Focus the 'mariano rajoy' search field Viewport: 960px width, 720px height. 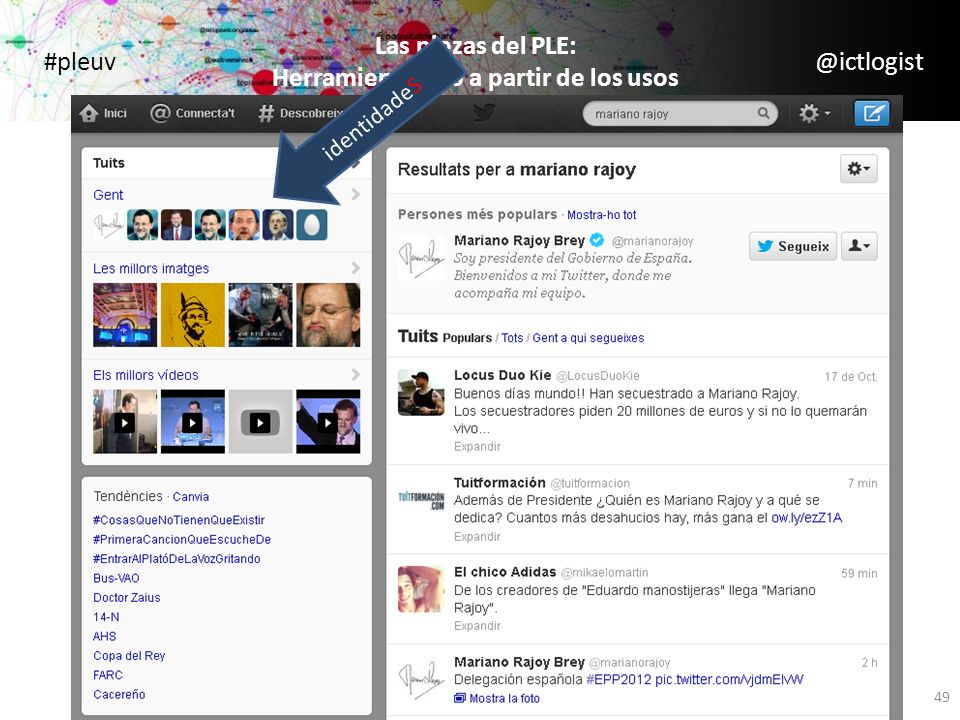pyautogui.click(x=680, y=114)
